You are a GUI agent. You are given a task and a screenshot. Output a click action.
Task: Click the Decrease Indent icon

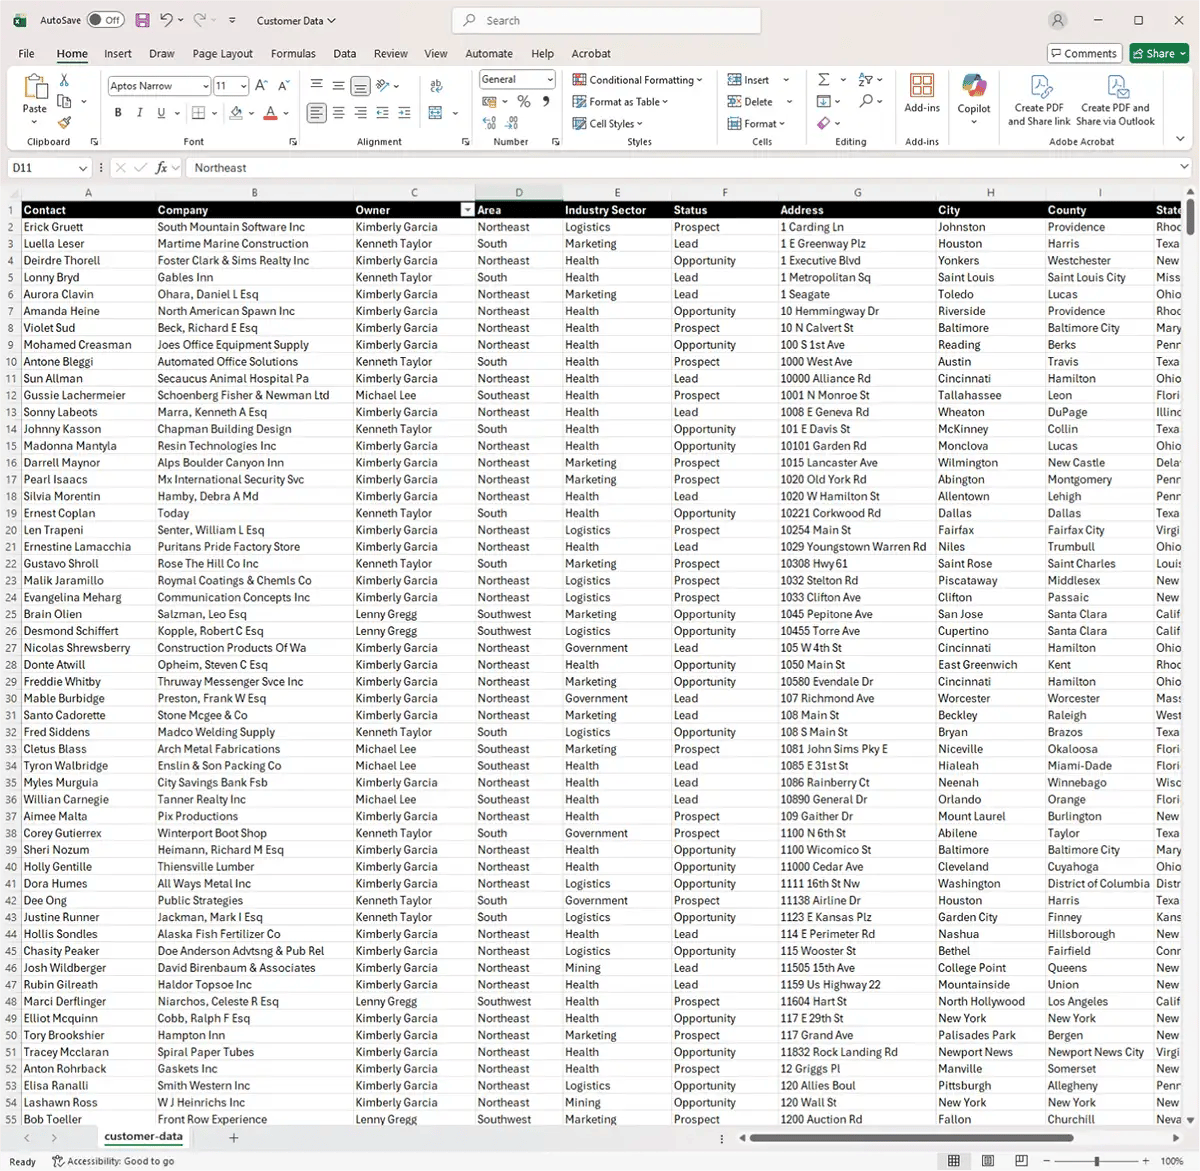[383, 113]
